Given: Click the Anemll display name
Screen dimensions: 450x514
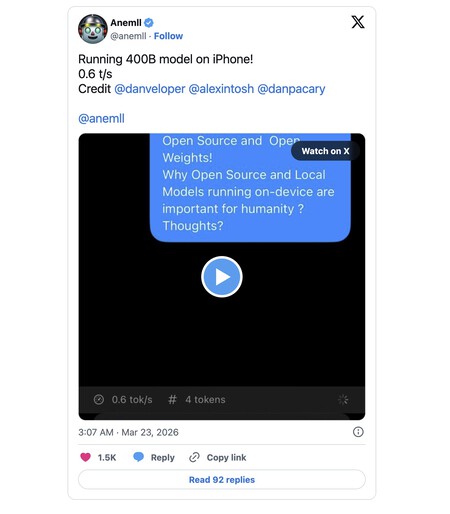Looking at the screenshot, I should [x=126, y=23].
